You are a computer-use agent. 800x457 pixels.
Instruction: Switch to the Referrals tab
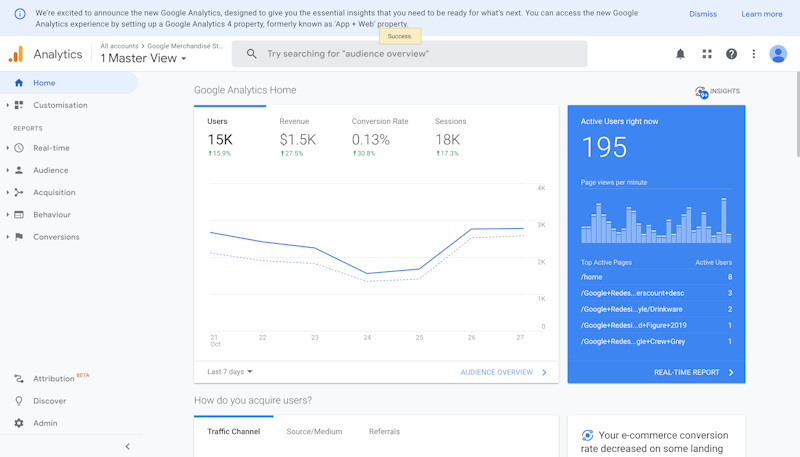tap(384, 432)
